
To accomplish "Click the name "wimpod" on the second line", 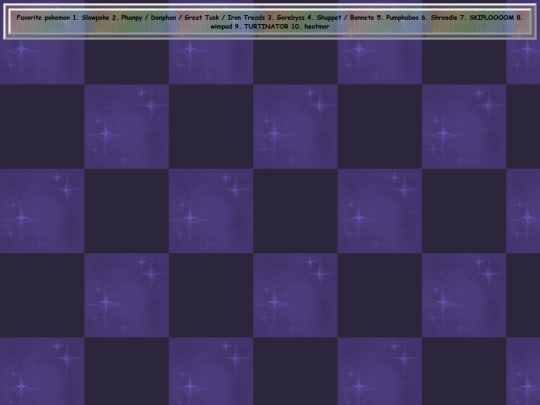I will pyautogui.click(x=221, y=27).
